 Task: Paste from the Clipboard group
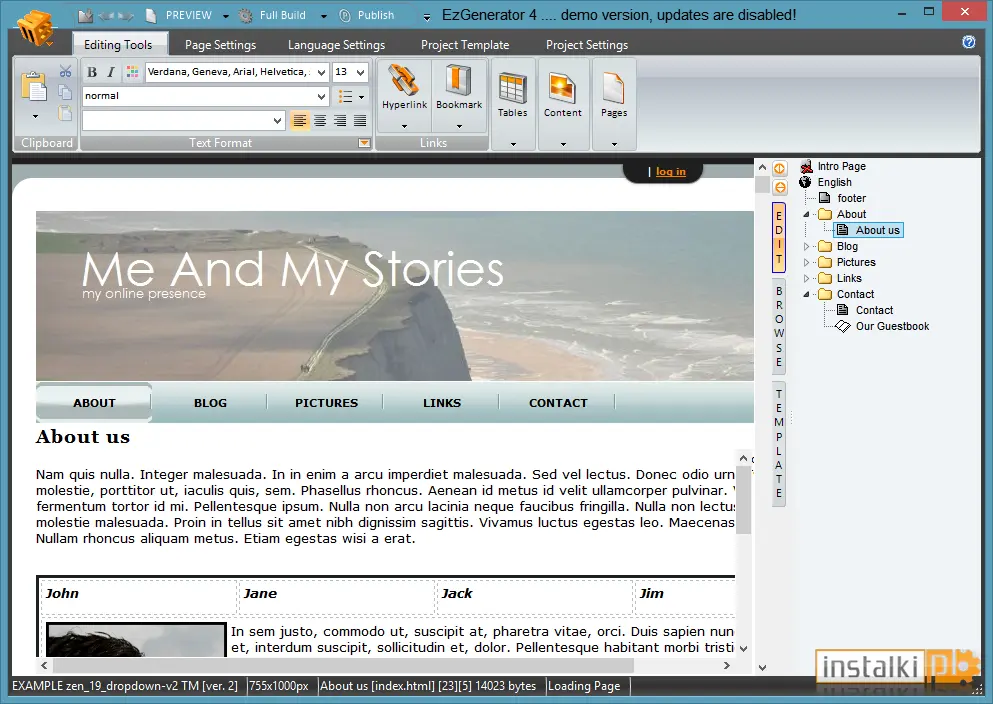[34, 87]
